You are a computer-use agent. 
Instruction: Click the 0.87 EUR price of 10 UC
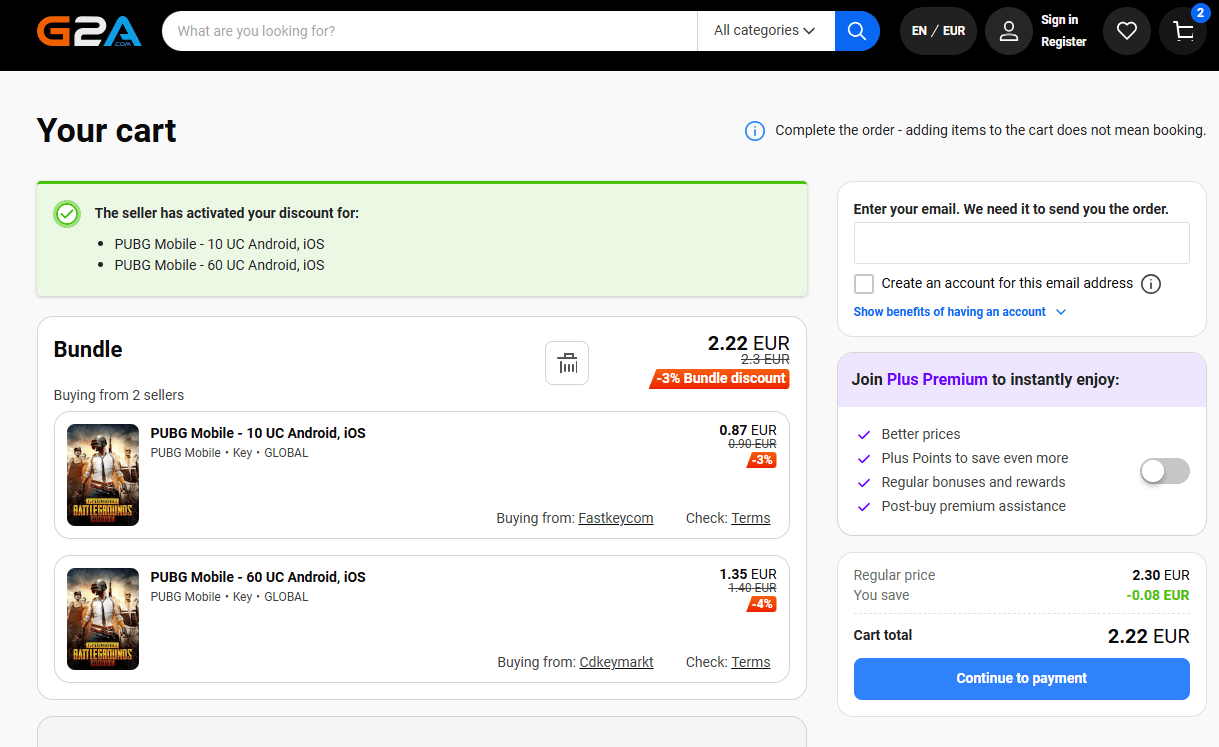[x=748, y=431]
